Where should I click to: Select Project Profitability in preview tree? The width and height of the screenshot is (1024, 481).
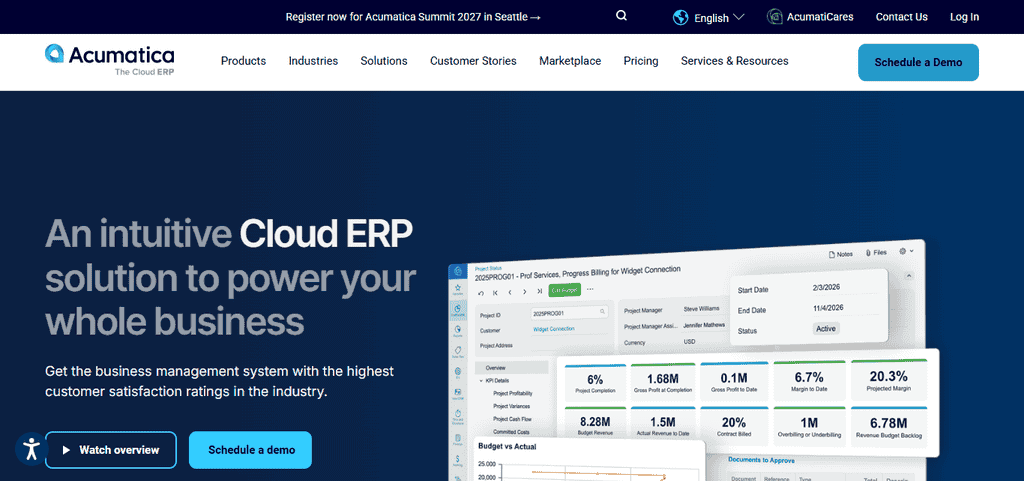(x=513, y=394)
